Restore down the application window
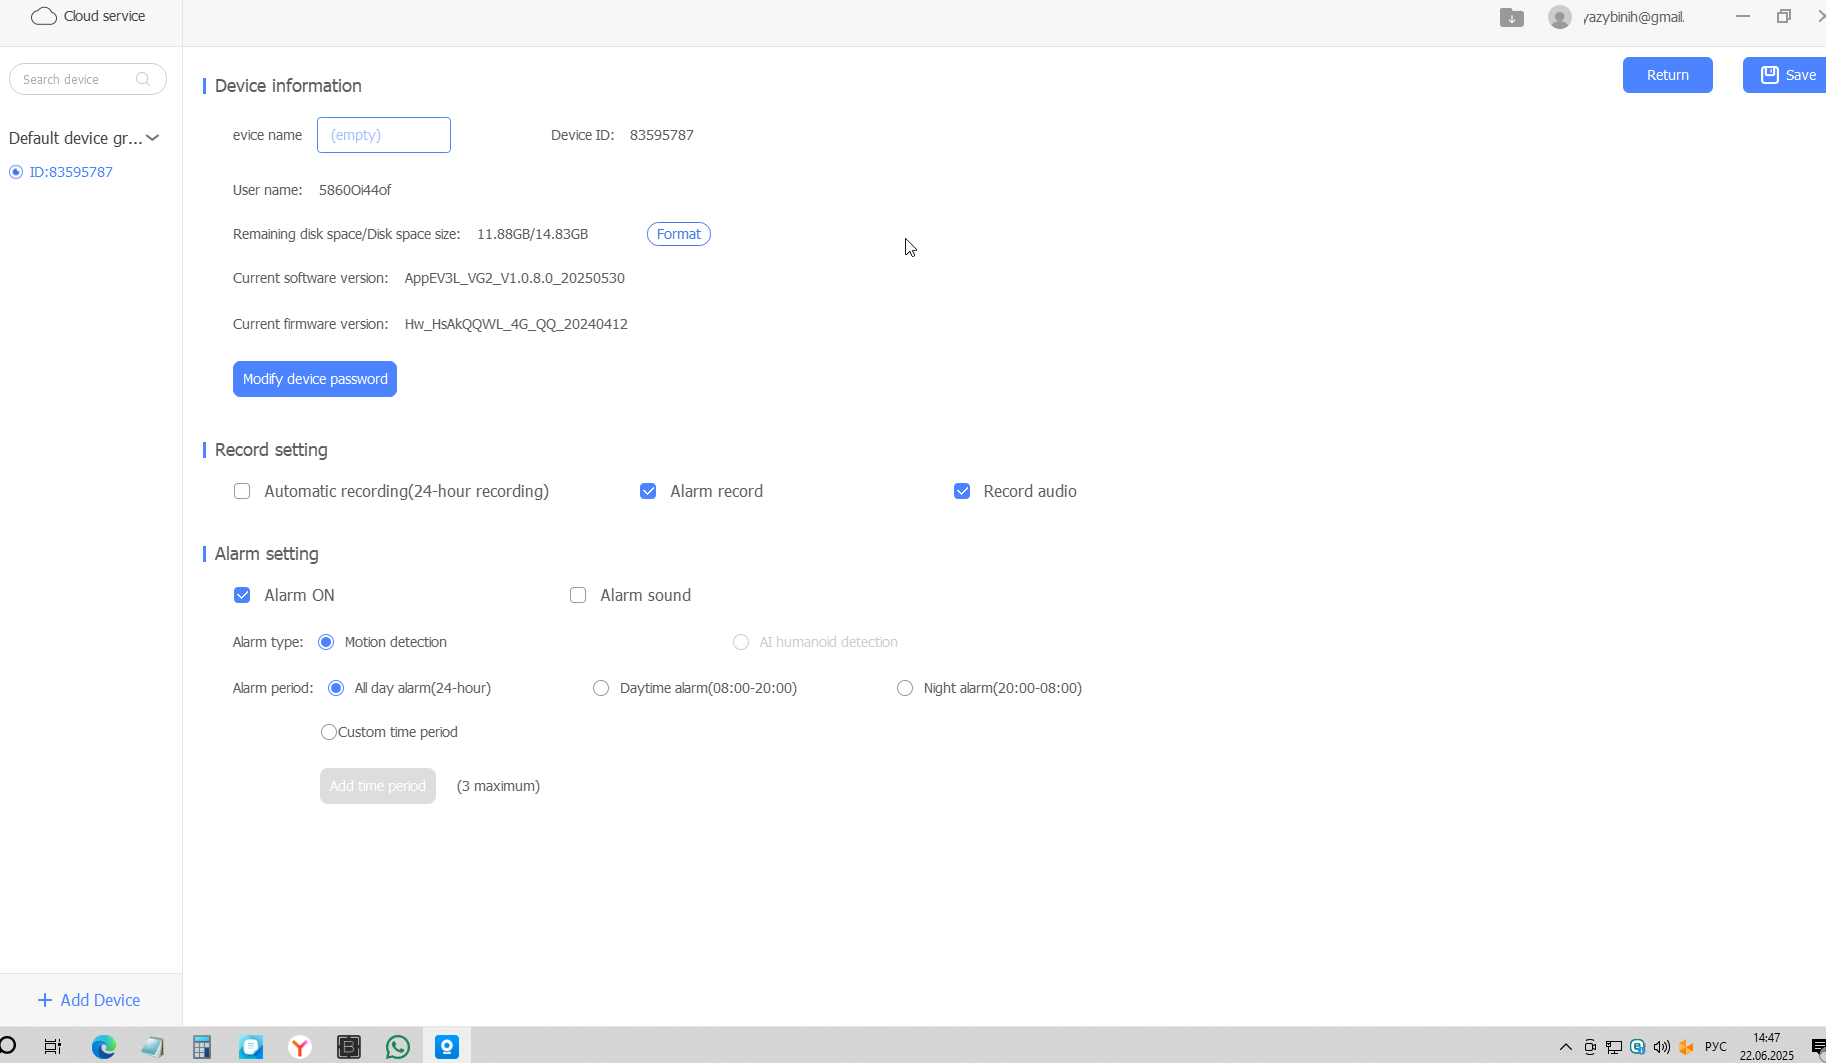 pyautogui.click(x=1784, y=16)
